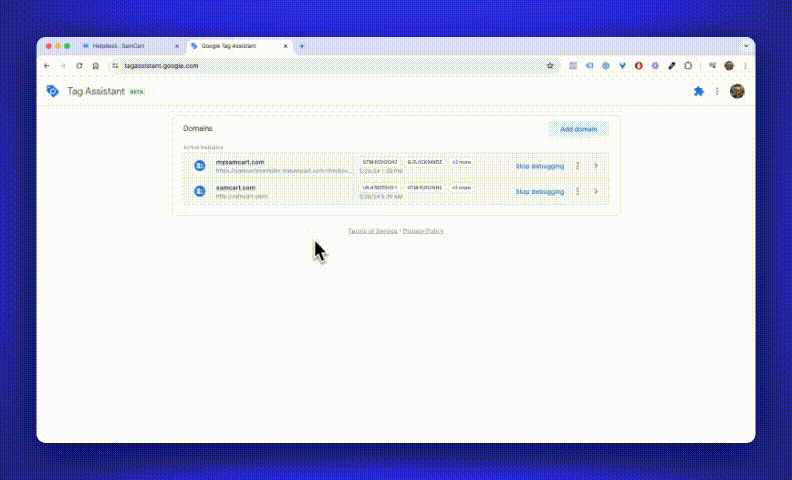Viewport: 792px width, 480px height.
Task: Click the Domains heading
Action: tap(197, 128)
